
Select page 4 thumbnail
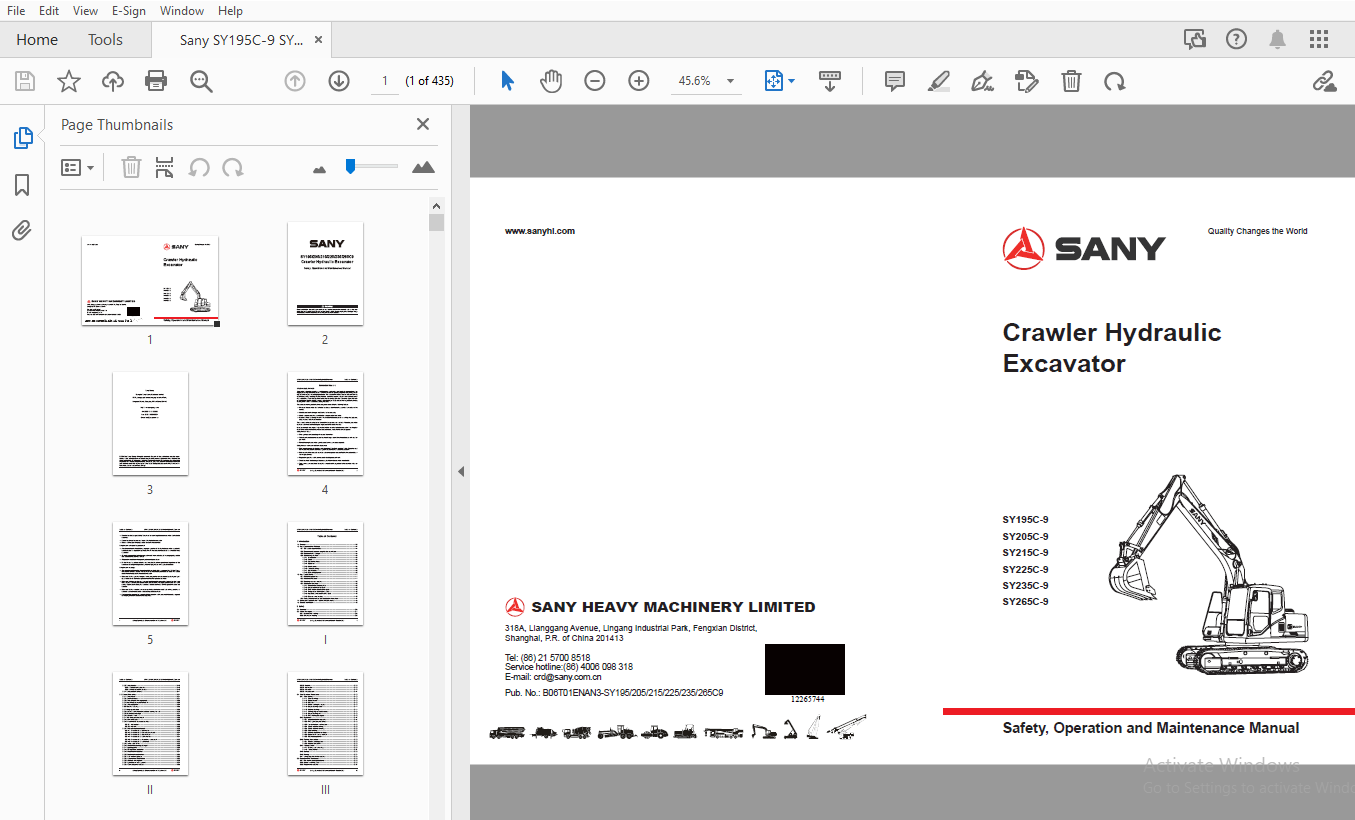click(x=325, y=424)
